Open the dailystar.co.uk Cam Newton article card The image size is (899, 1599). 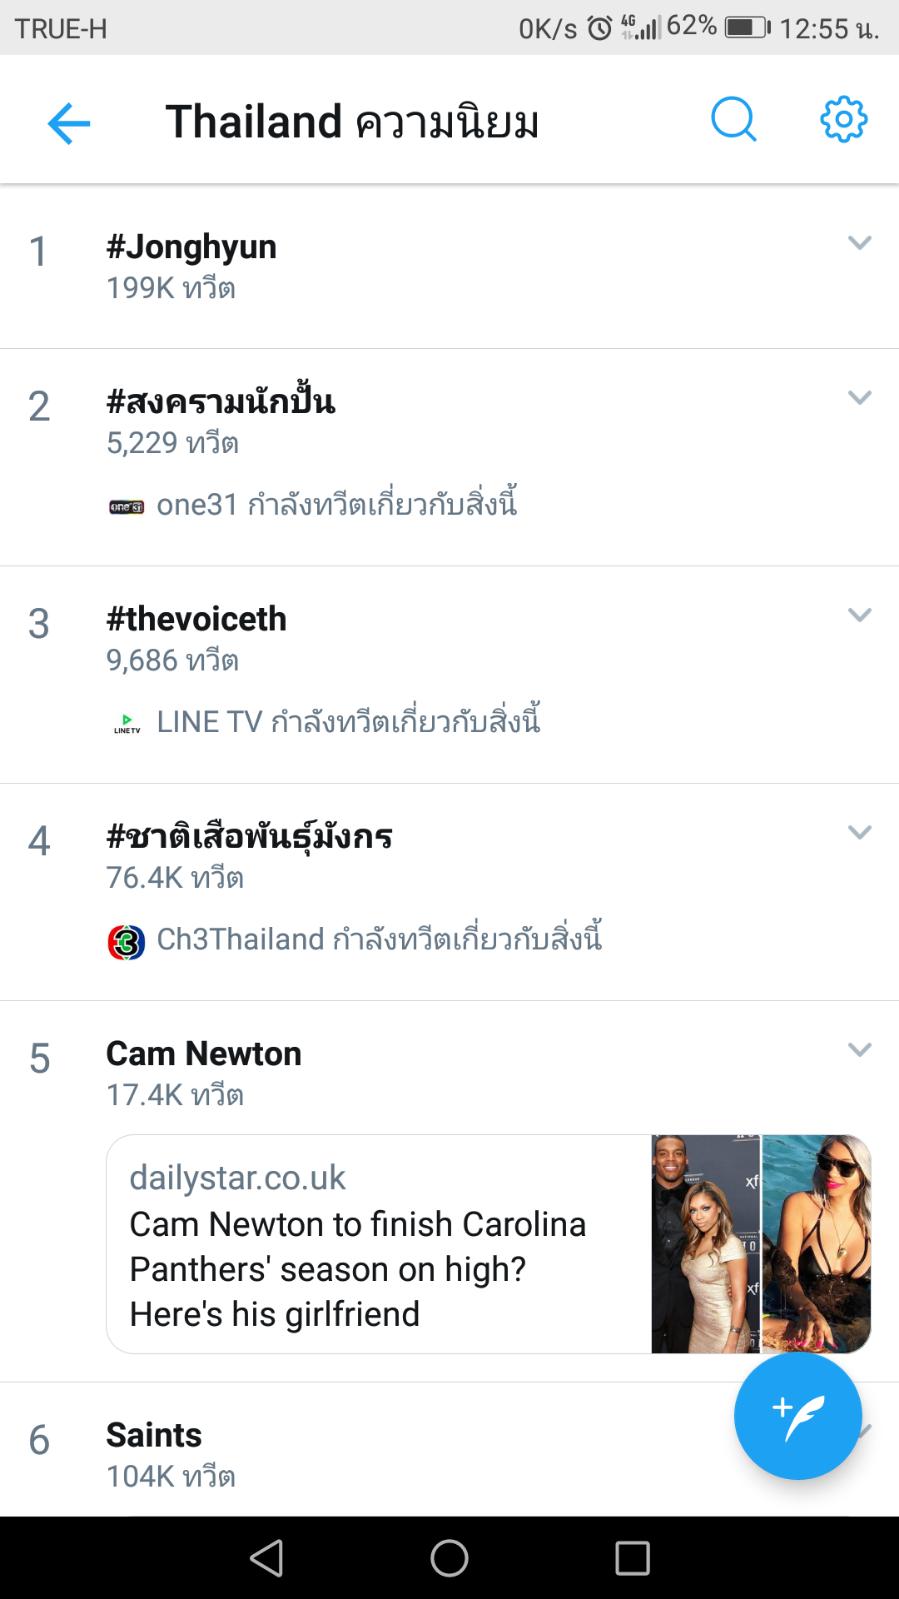click(488, 1244)
